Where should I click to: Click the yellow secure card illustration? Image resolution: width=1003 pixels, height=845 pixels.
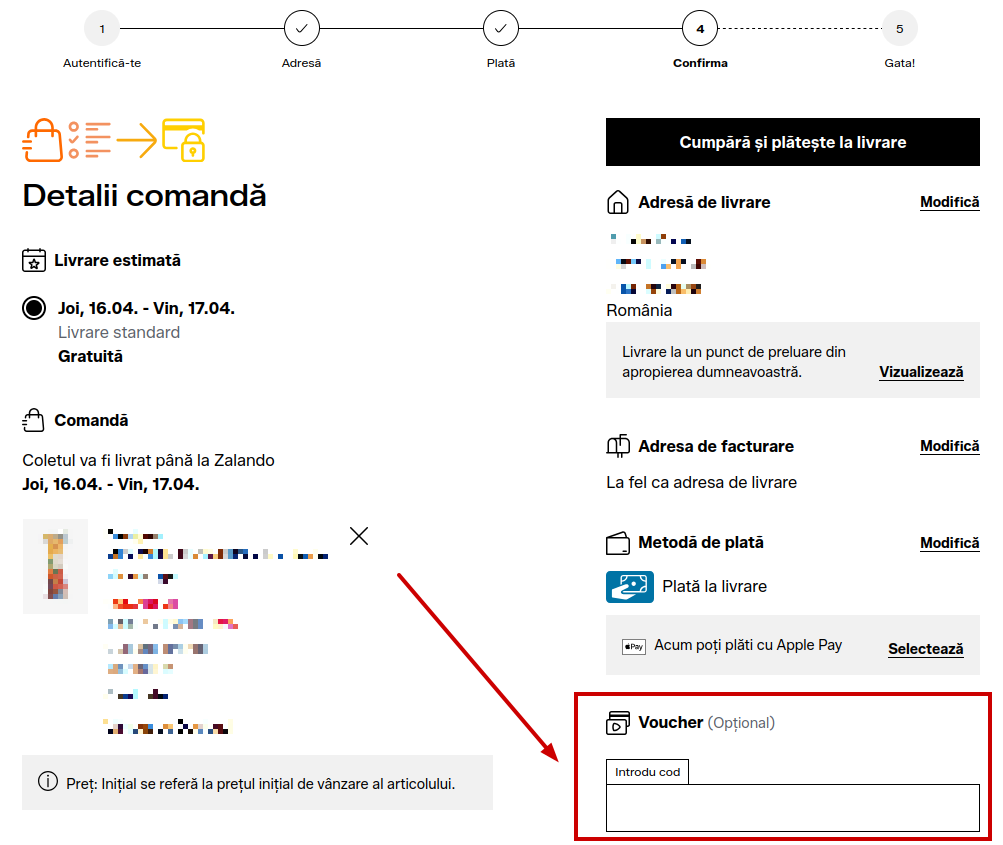(x=184, y=140)
